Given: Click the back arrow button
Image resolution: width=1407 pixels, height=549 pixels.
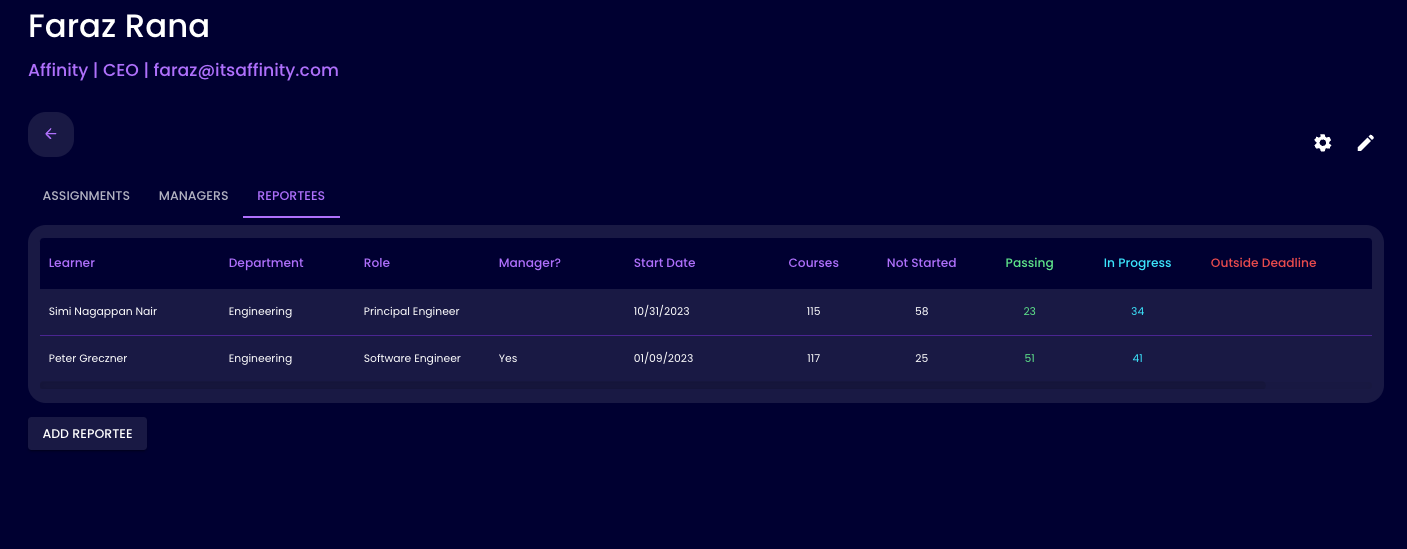Looking at the screenshot, I should pos(51,134).
